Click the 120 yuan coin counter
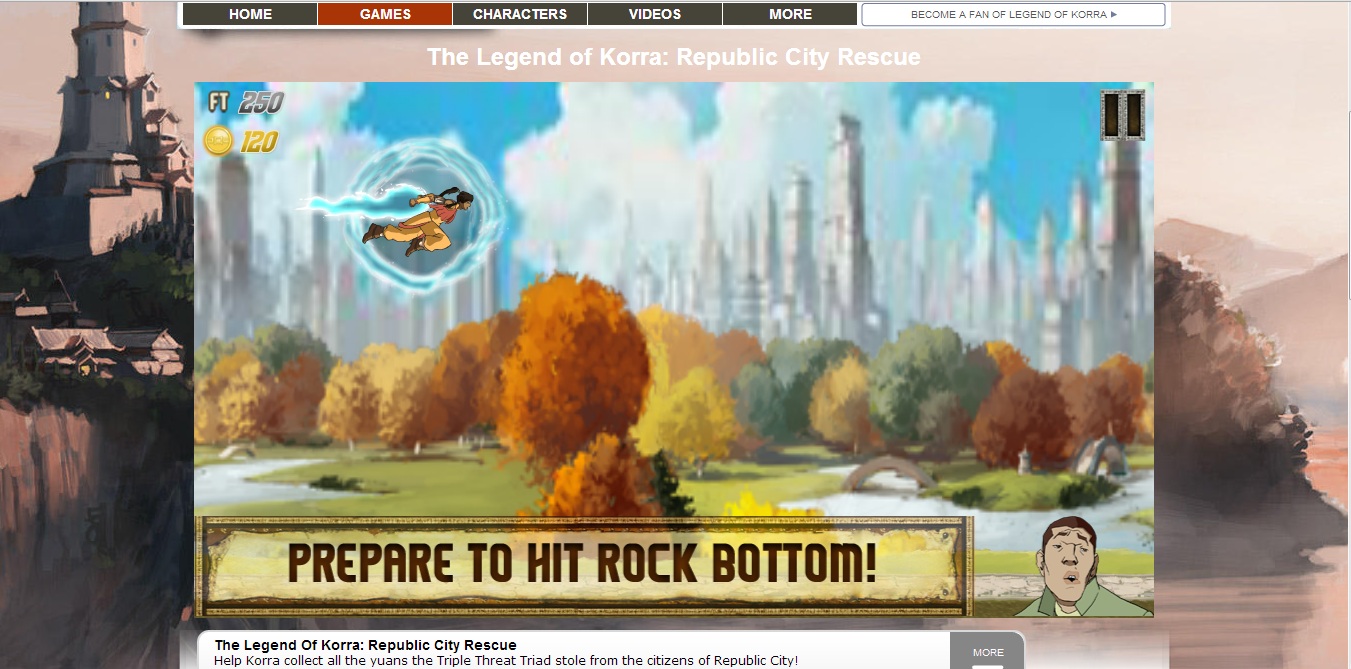The image size is (1351, 669). (x=258, y=142)
